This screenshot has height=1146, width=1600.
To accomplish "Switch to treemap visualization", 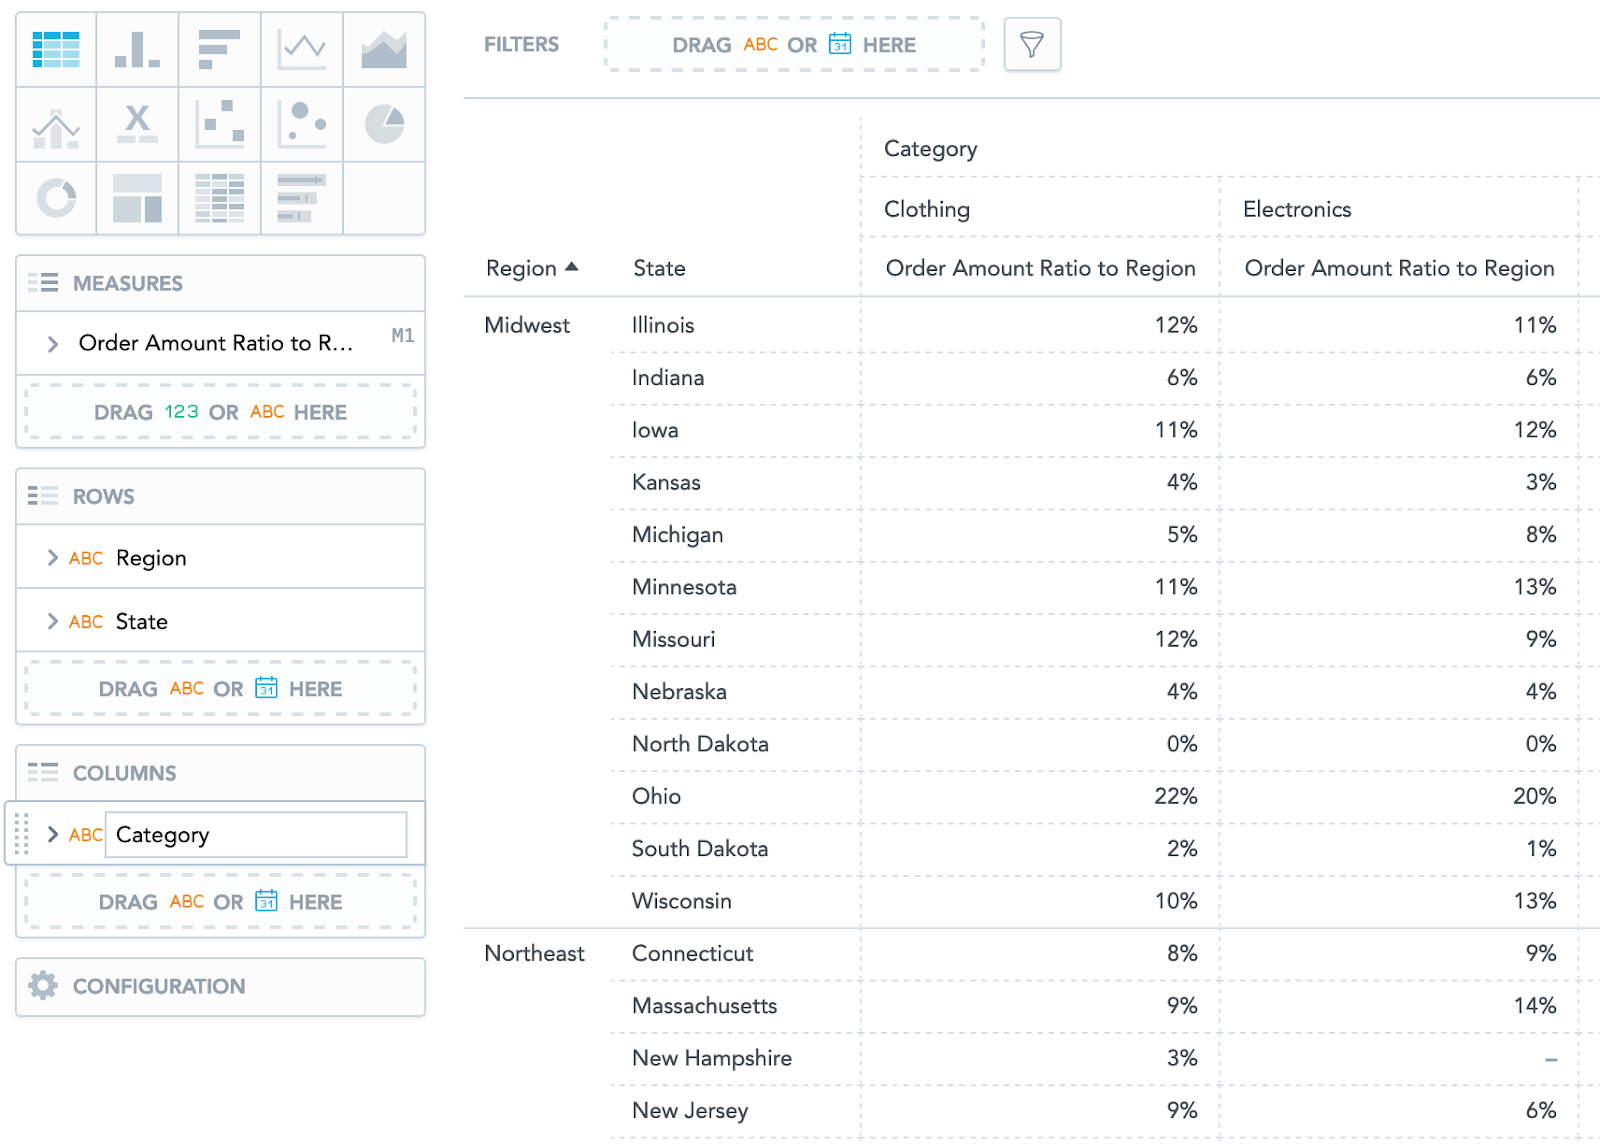I will point(137,198).
